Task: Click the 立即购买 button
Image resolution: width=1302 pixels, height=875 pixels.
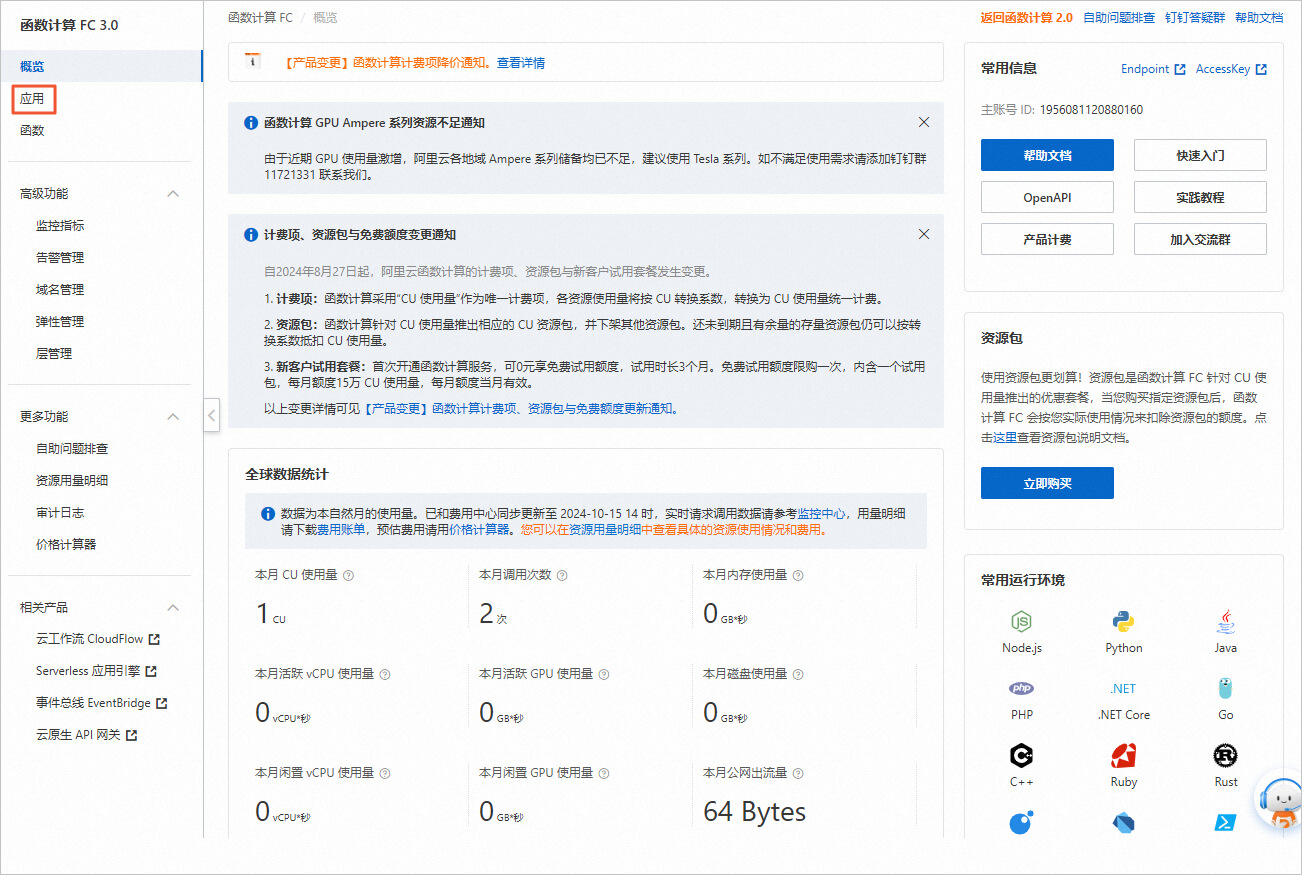Action: click(x=1047, y=483)
